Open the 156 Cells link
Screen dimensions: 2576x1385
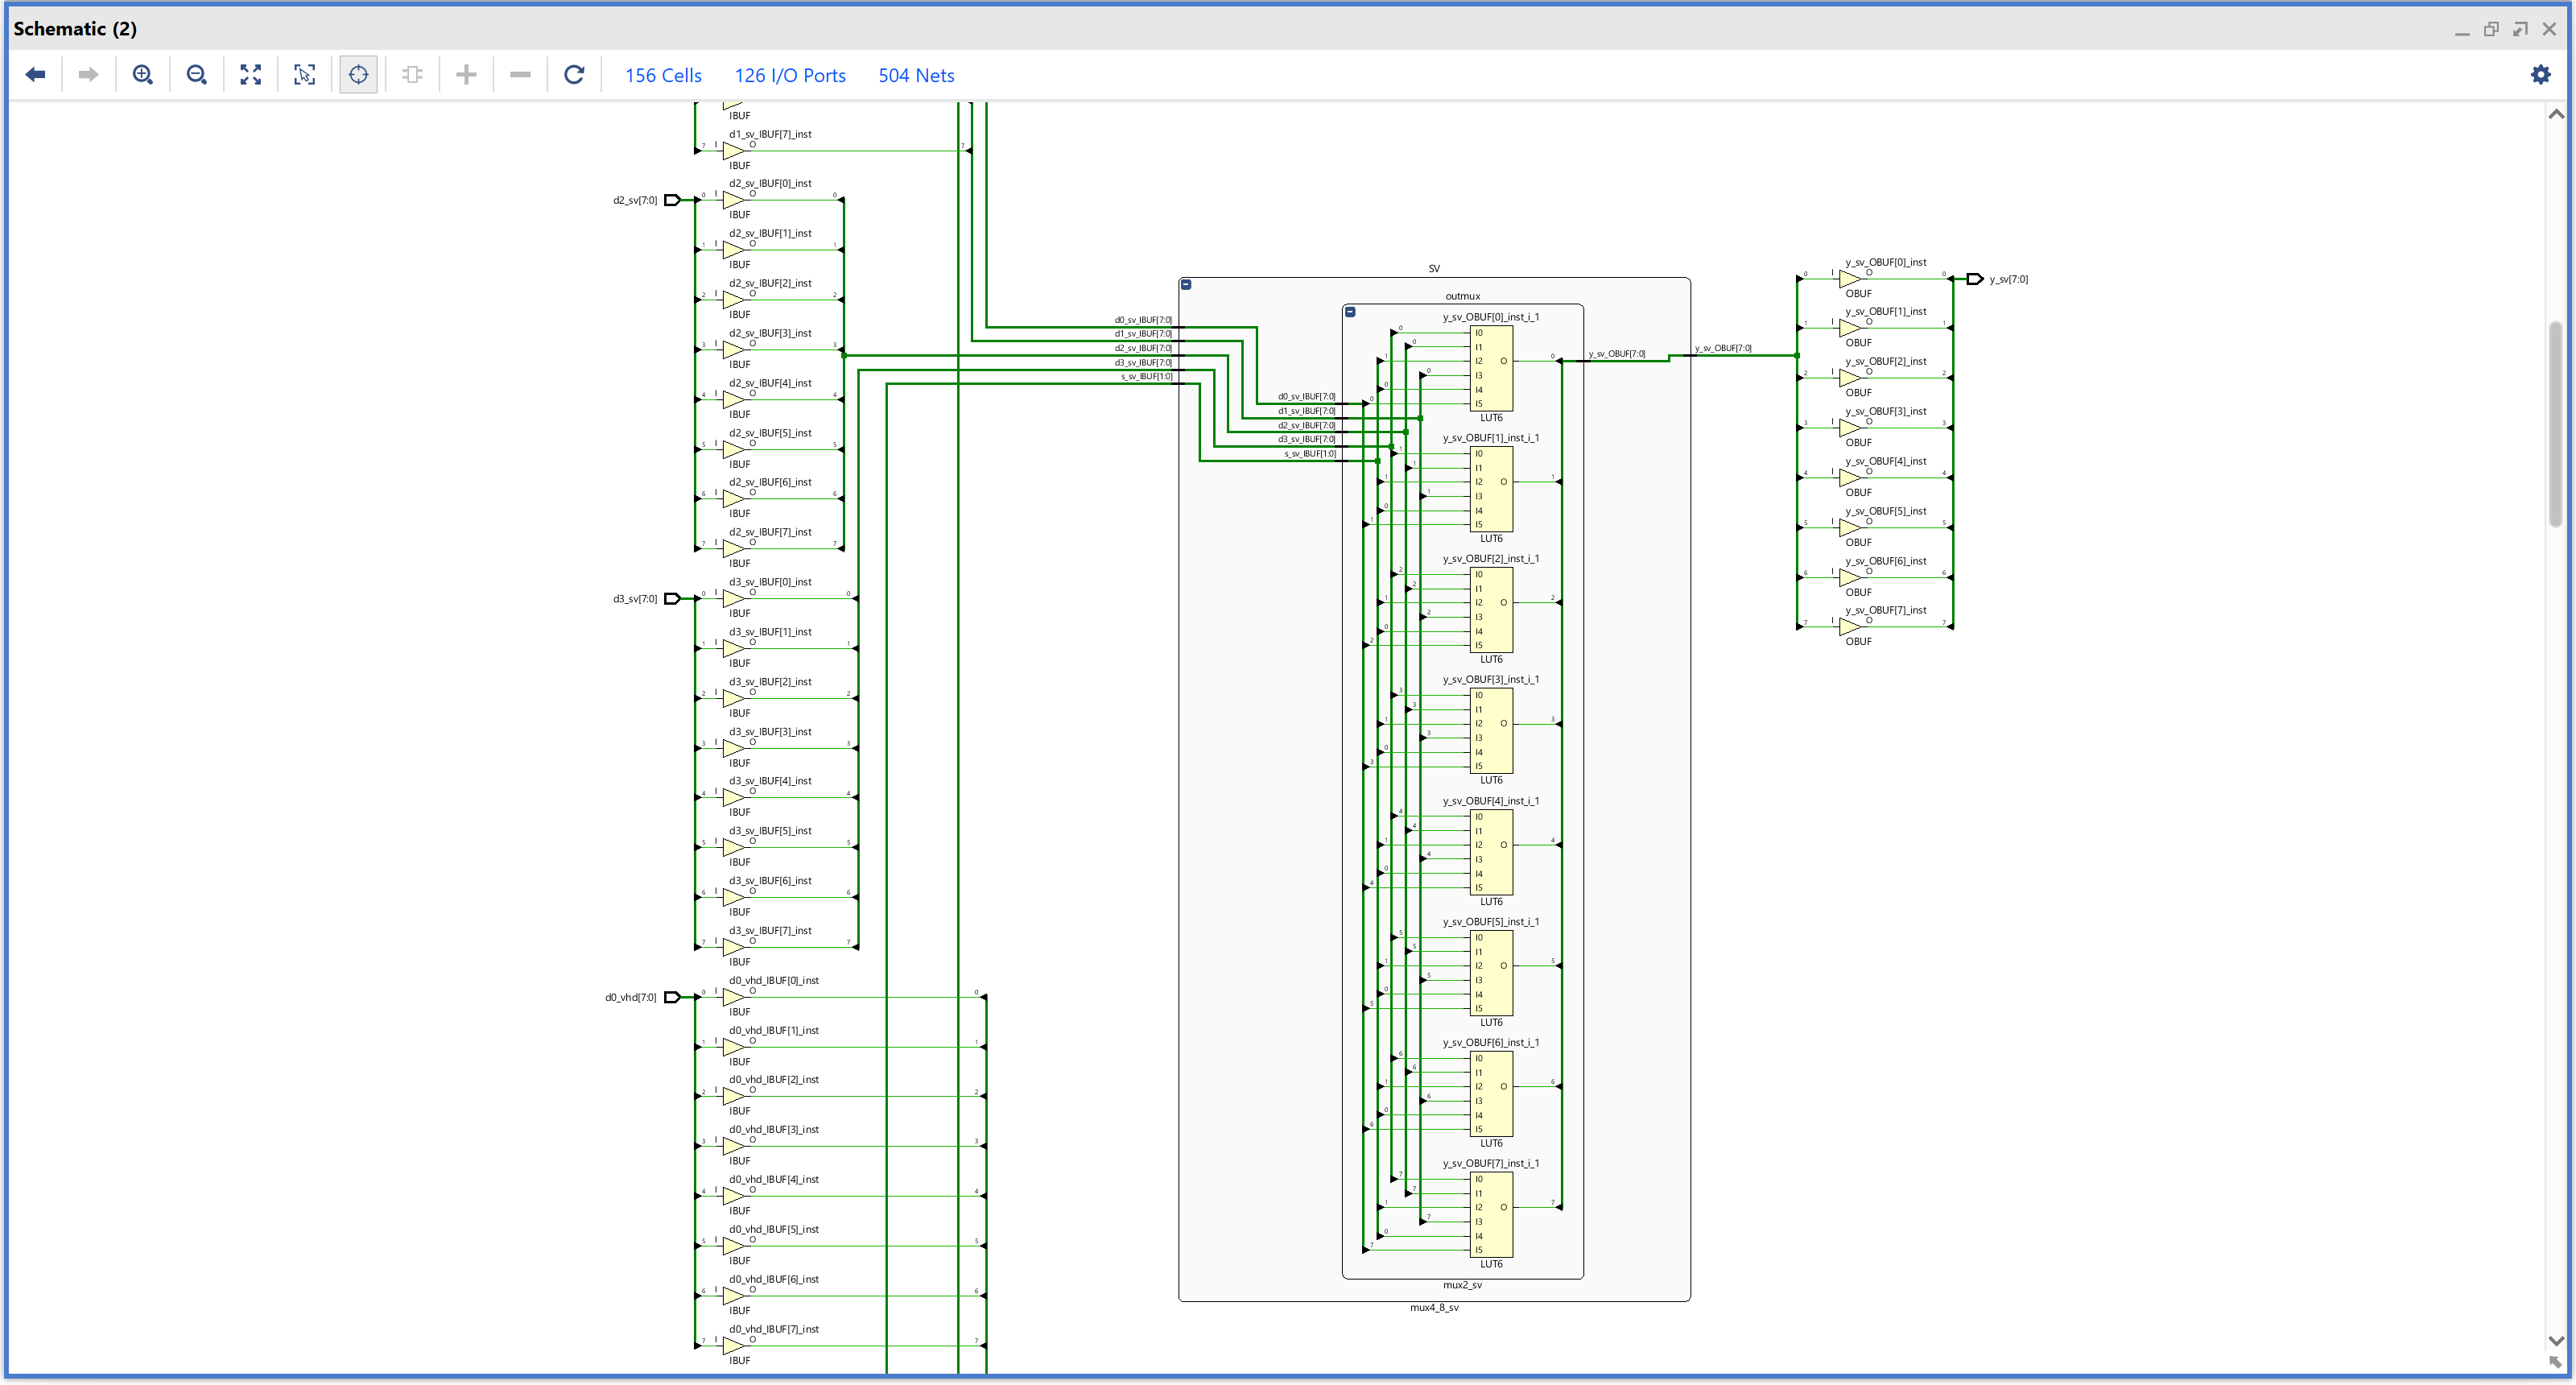click(x=663, y=76)
